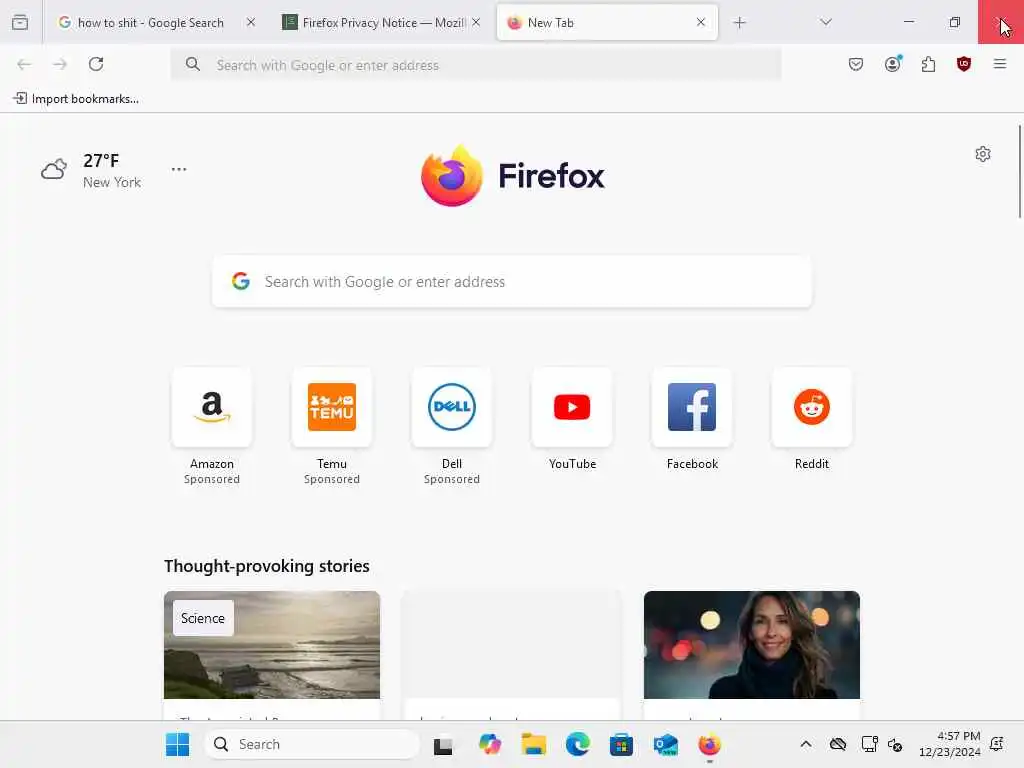Open weather widget three-dot options menu
Screen dimensions: 1024x768
(179, 169)
